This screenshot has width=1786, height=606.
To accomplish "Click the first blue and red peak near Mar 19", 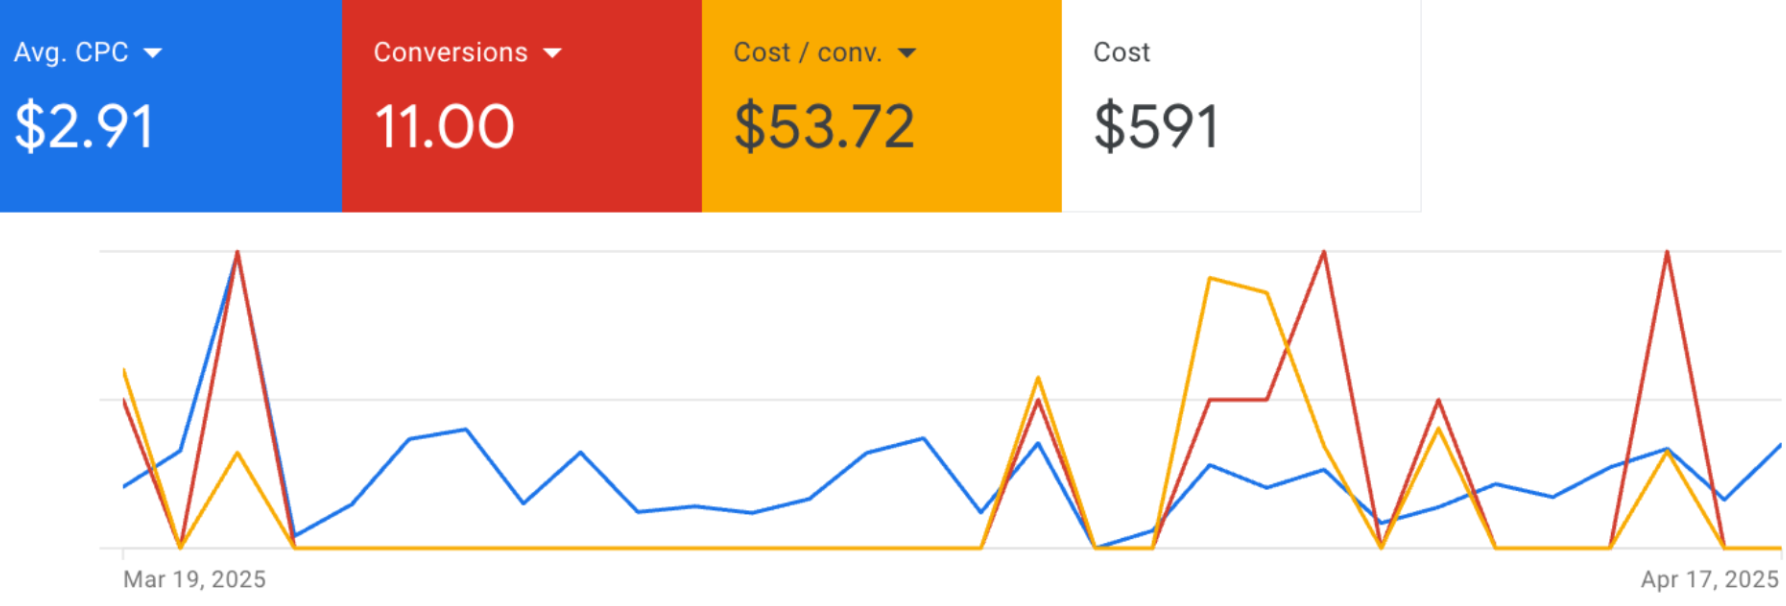I will coord(237,252).
